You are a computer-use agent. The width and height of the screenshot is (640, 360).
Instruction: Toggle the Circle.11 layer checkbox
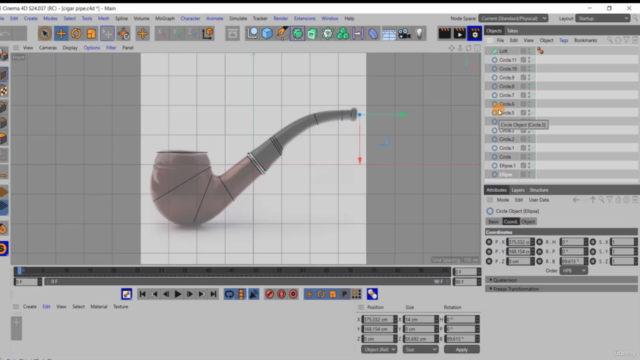click(523, 60)
